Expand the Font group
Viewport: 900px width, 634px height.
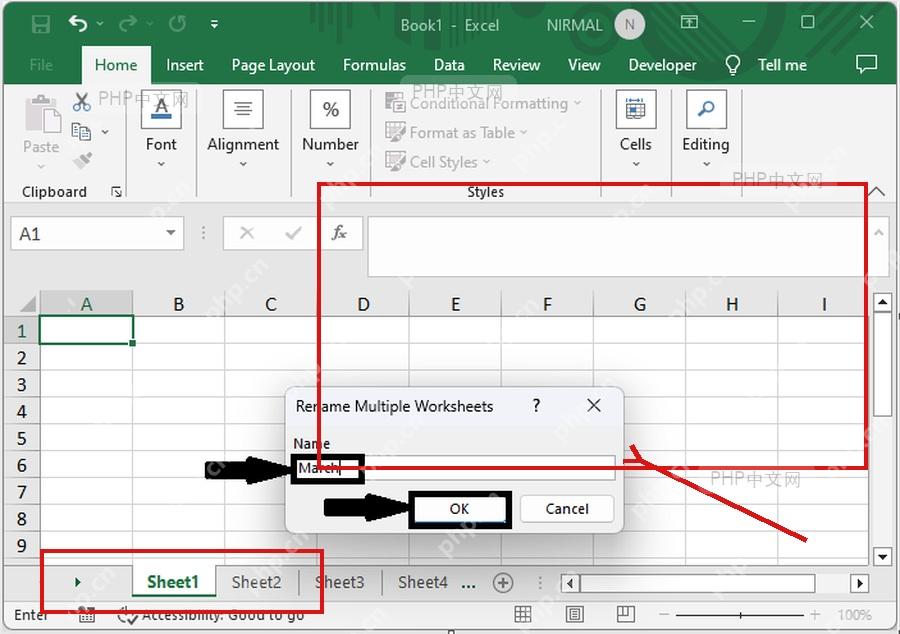coord(161,129)
